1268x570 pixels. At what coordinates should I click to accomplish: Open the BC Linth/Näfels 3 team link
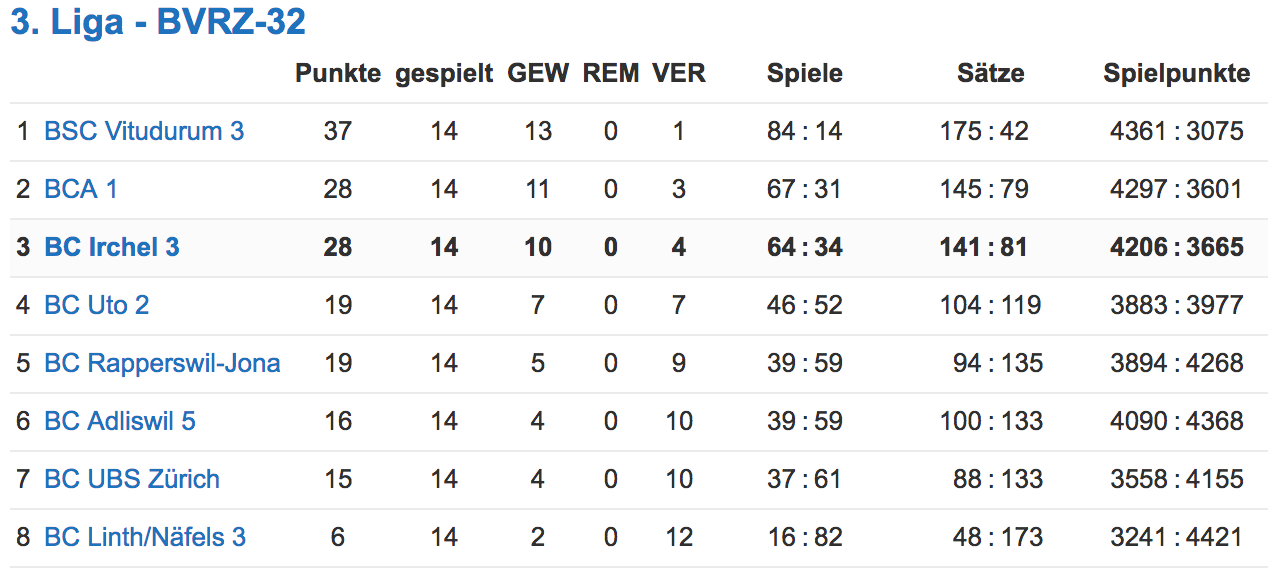[145, 537]
